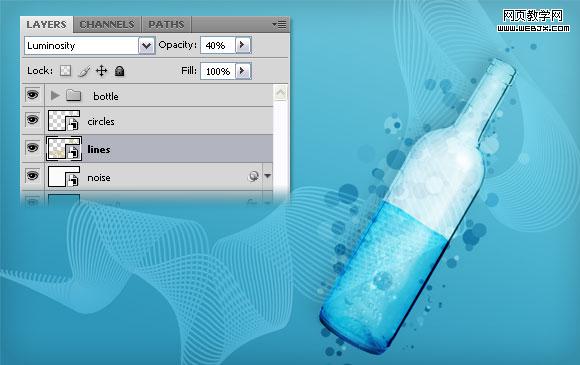Viewport: 580px width, 365px height.
Task: Open the Luminosity blend mode dropdown
Action: click(146, 46)
